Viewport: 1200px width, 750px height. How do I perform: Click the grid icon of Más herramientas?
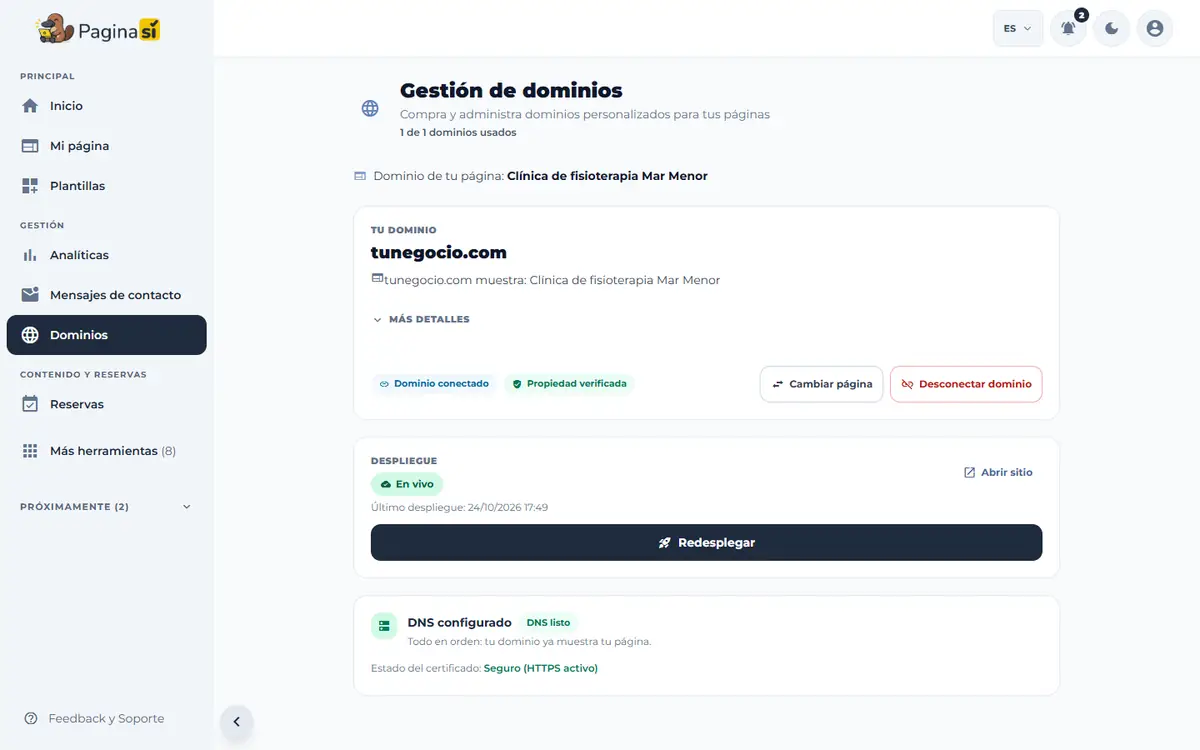[30, 451]
